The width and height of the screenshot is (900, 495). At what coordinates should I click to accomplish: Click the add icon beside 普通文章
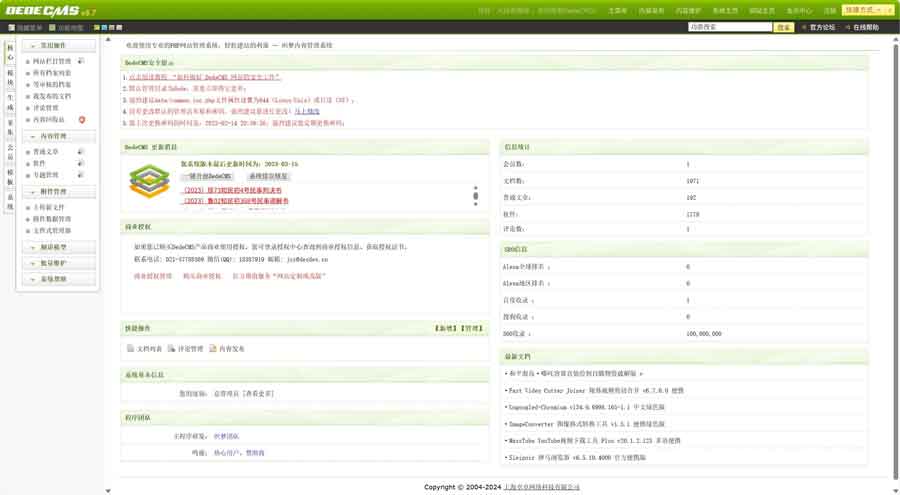tap(81, 151)
